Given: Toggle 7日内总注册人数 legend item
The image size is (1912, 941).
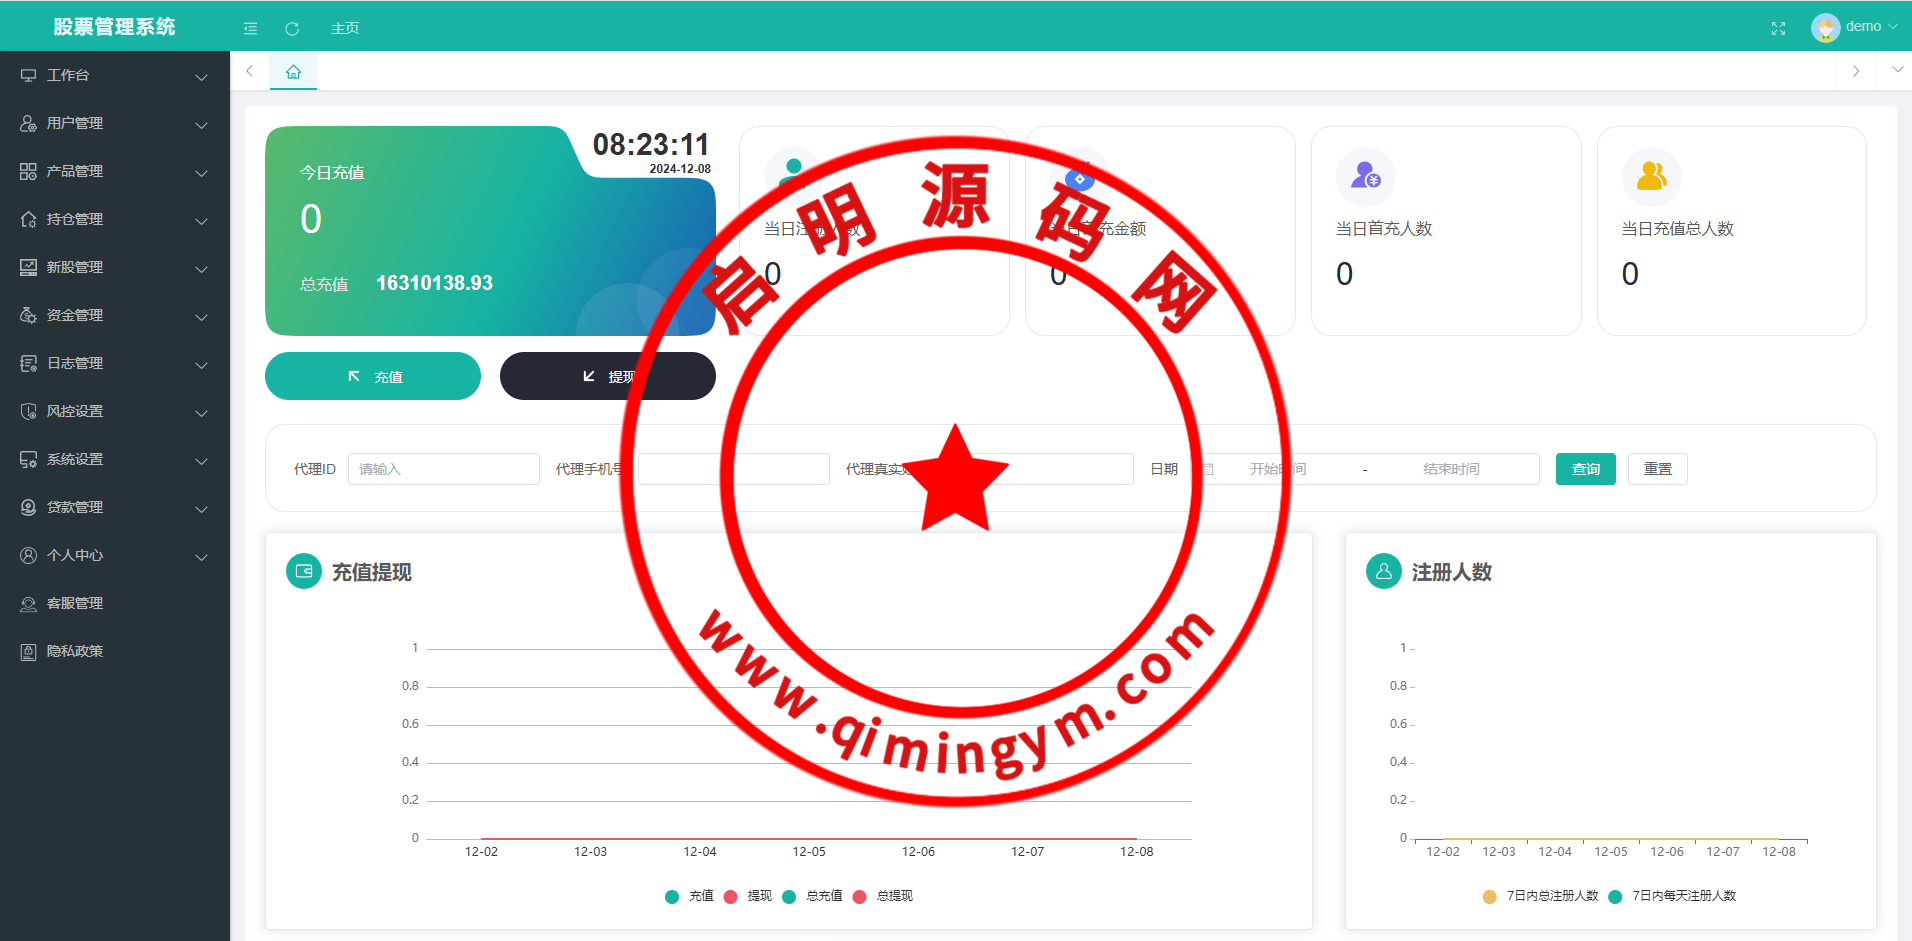Looking at the screenshot, I should pyautogui.click(x=1541, y=896).
